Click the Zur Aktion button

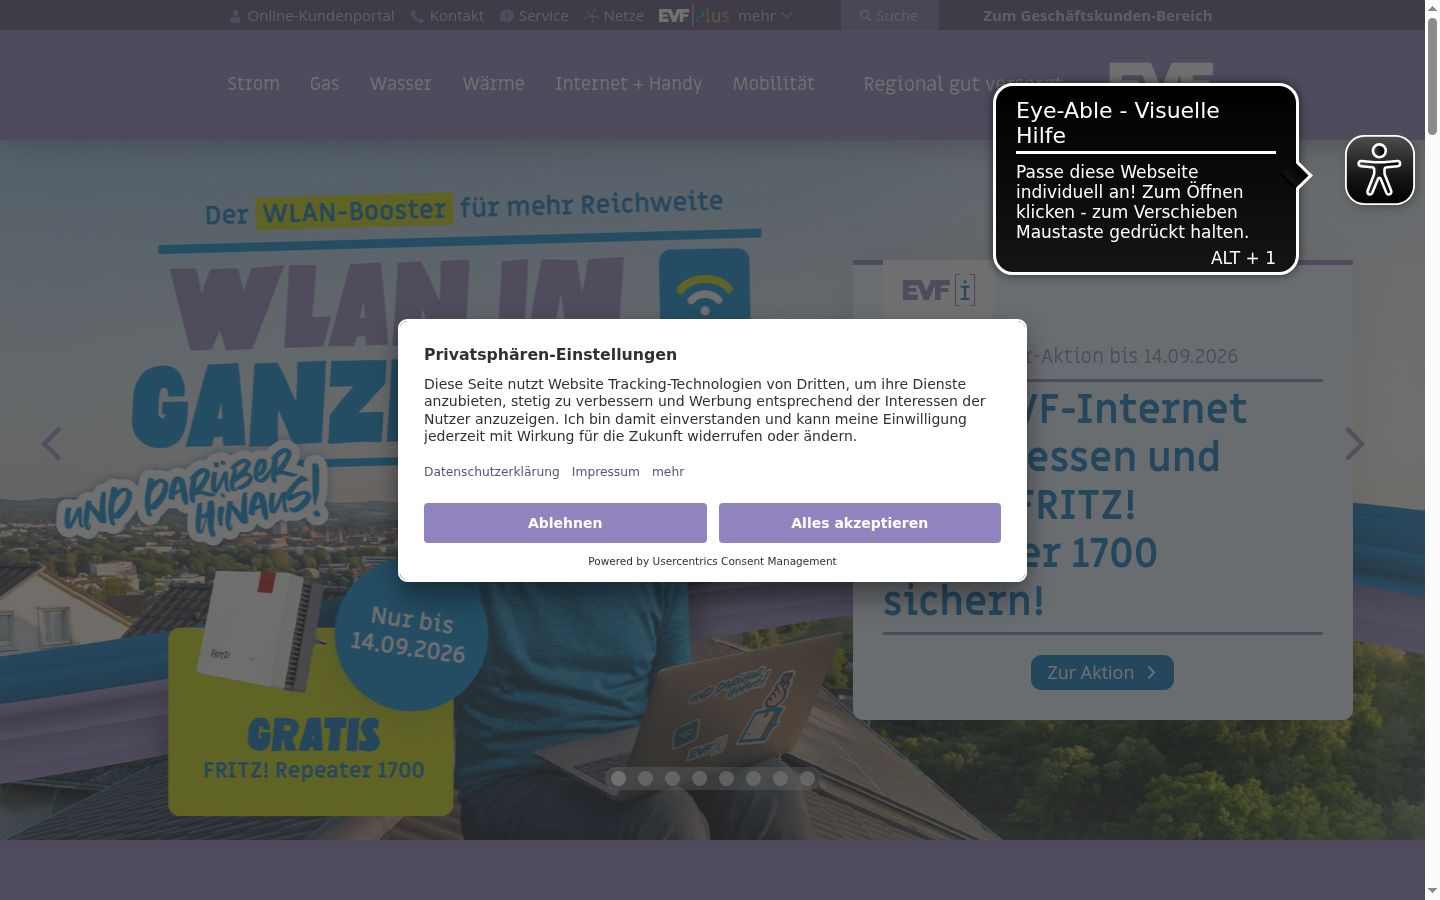pyautogui.click(x=1102, y=673)
